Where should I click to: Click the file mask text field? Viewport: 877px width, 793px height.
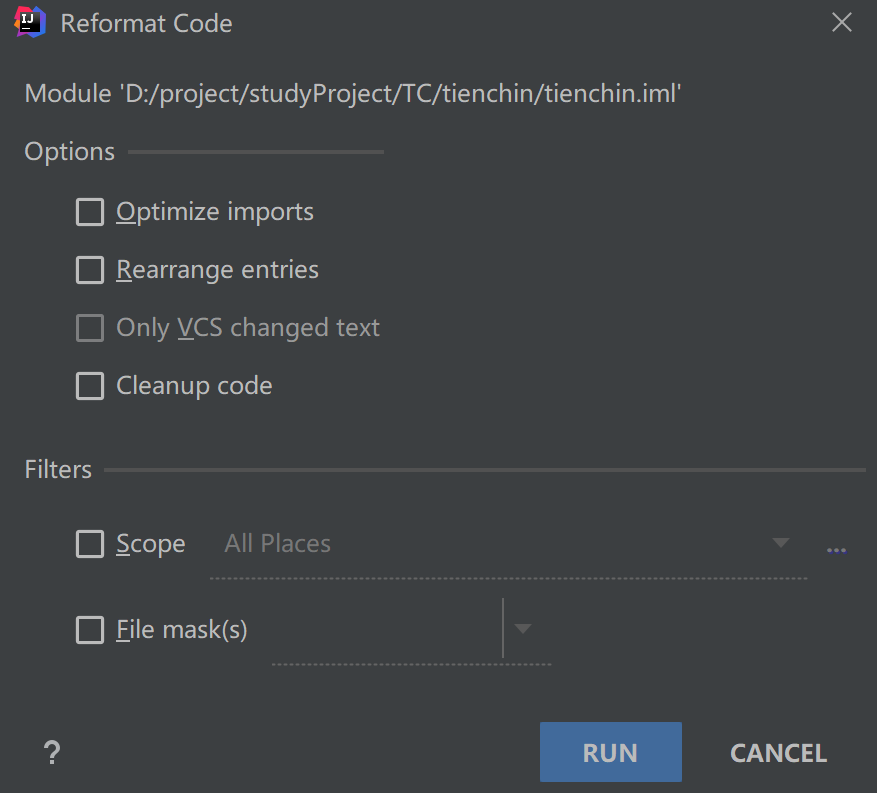pos(385,630)
